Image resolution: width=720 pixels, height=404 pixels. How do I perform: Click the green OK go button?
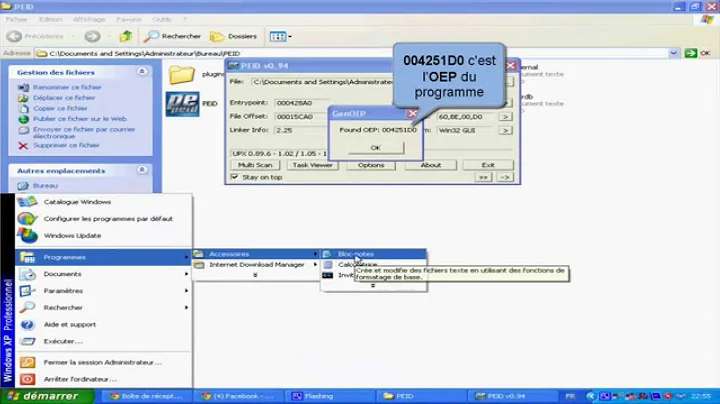pos(697,53)
